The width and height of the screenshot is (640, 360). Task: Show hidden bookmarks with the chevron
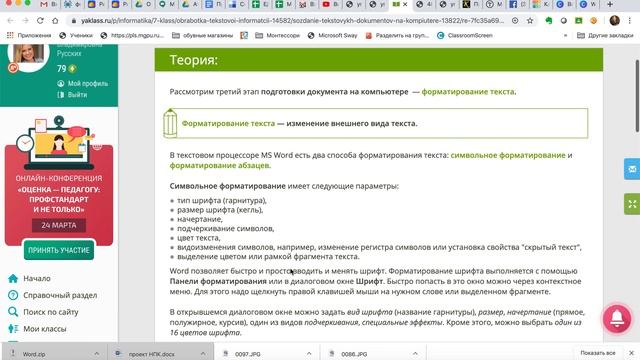565,36
